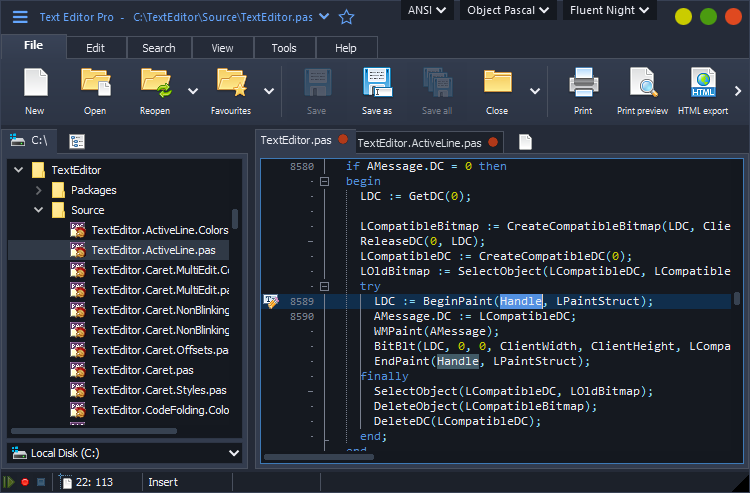Click the Reopen folder icon
The width and height of the screenshot is (750, 493).
coord(156,82)
